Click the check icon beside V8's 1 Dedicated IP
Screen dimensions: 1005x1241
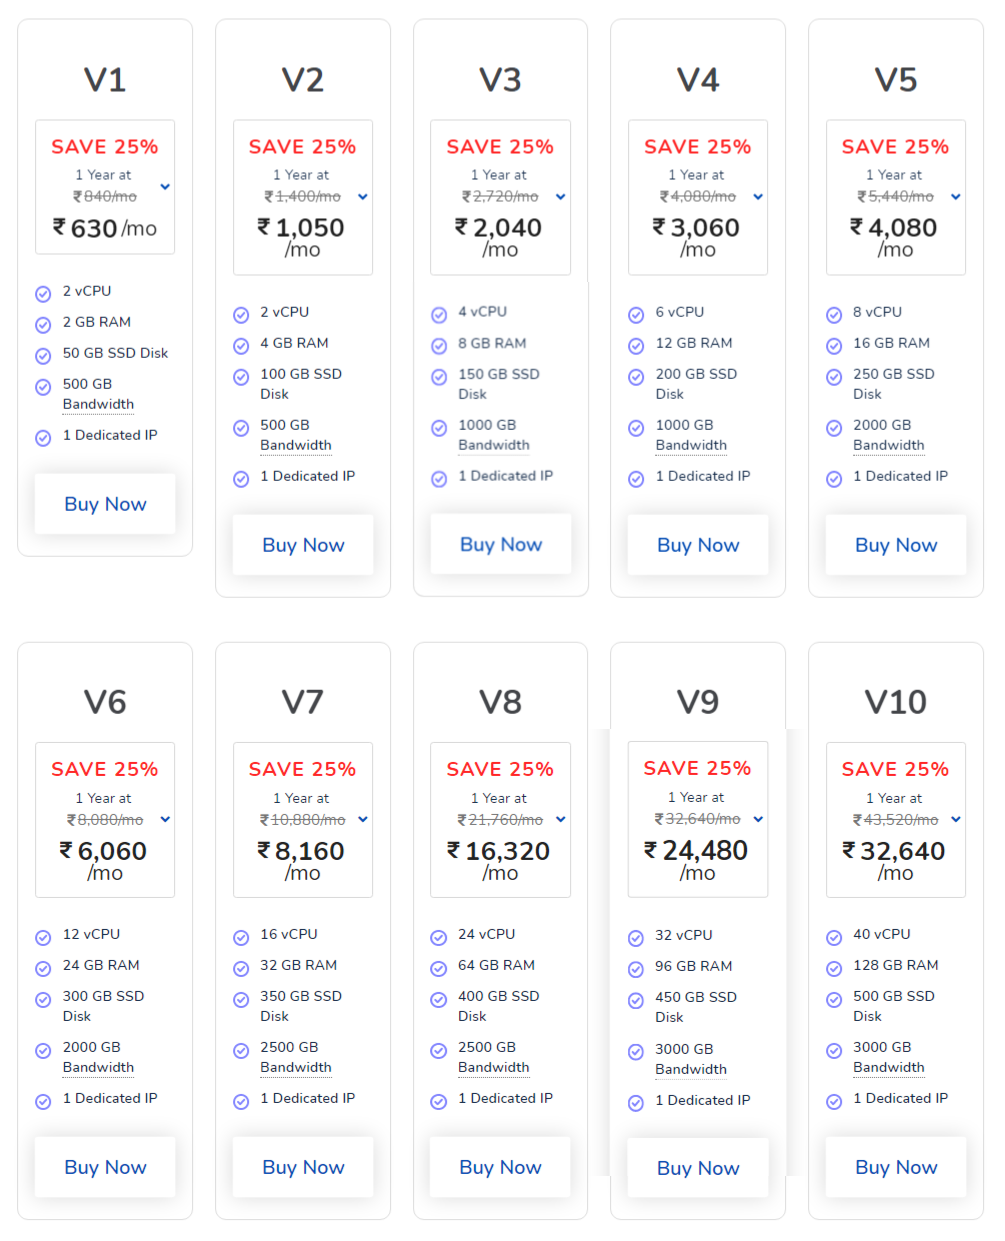tap(439, 1101)
